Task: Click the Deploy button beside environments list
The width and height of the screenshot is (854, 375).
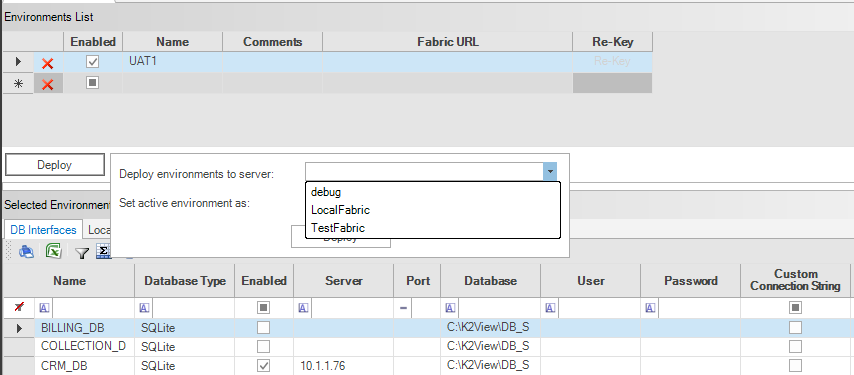Action: point(54,165)
